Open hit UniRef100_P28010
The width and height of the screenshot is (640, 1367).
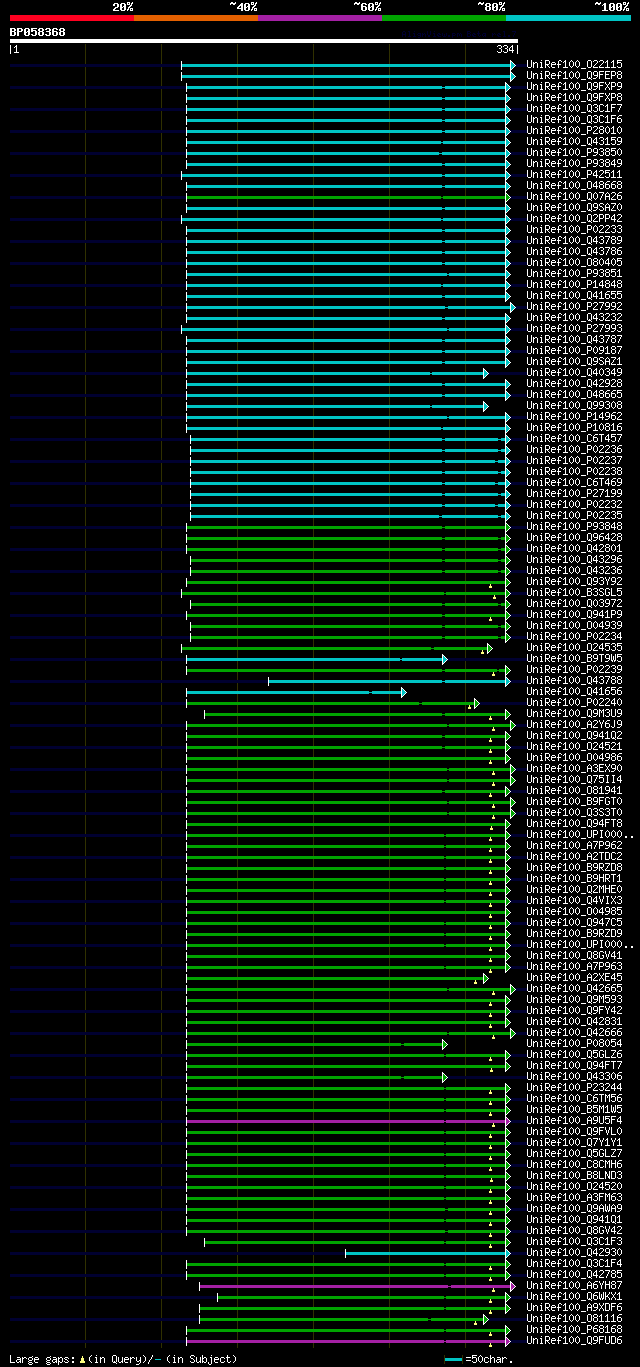574,130
